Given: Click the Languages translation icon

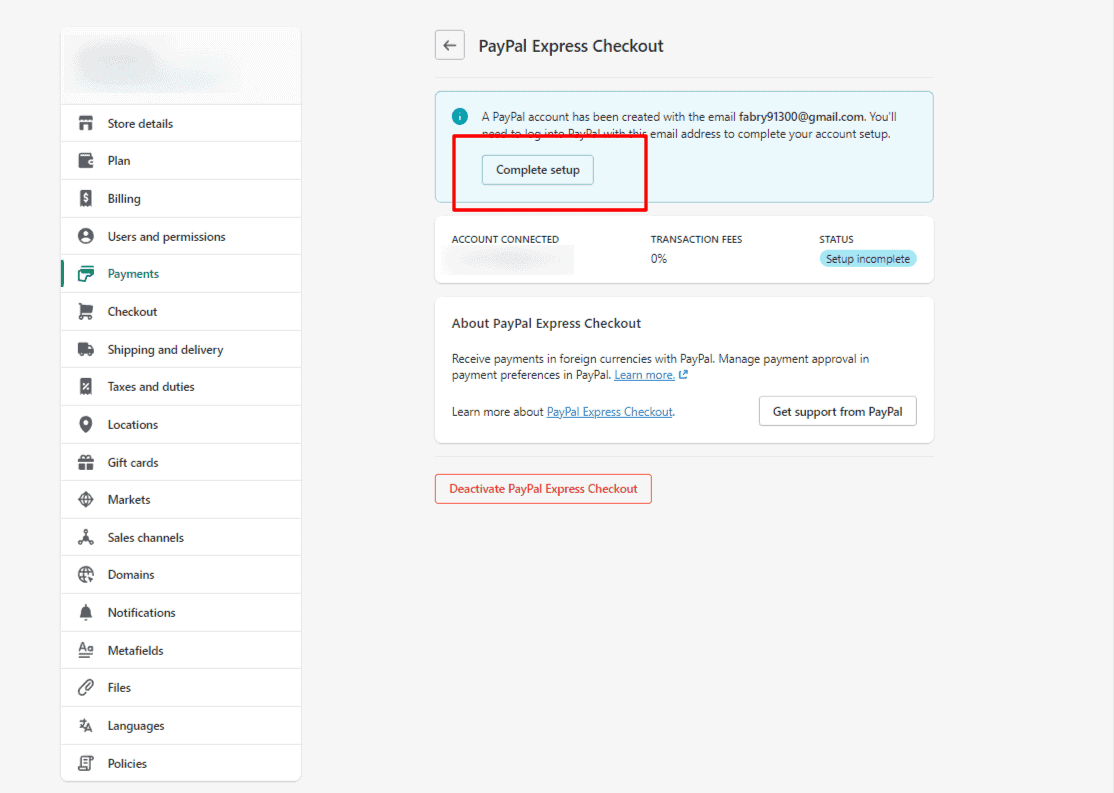Looking at the screenshot, I should tap(88, 724).
